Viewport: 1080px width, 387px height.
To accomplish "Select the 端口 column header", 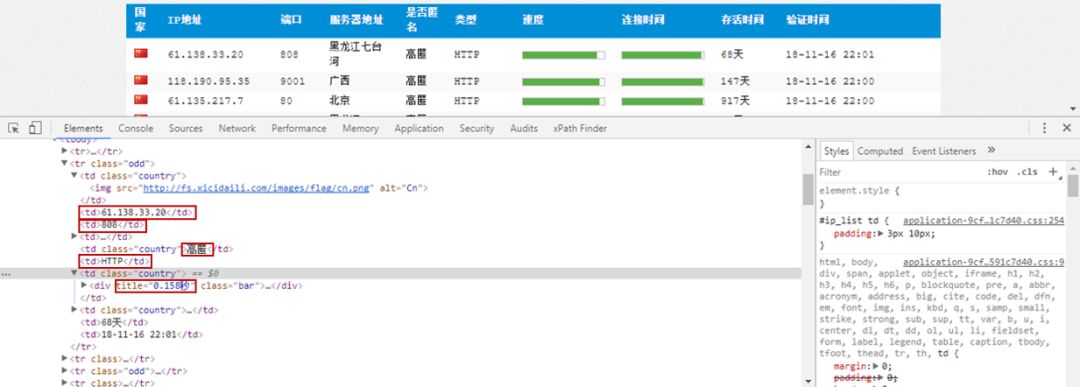I will [x=291, y=20].
